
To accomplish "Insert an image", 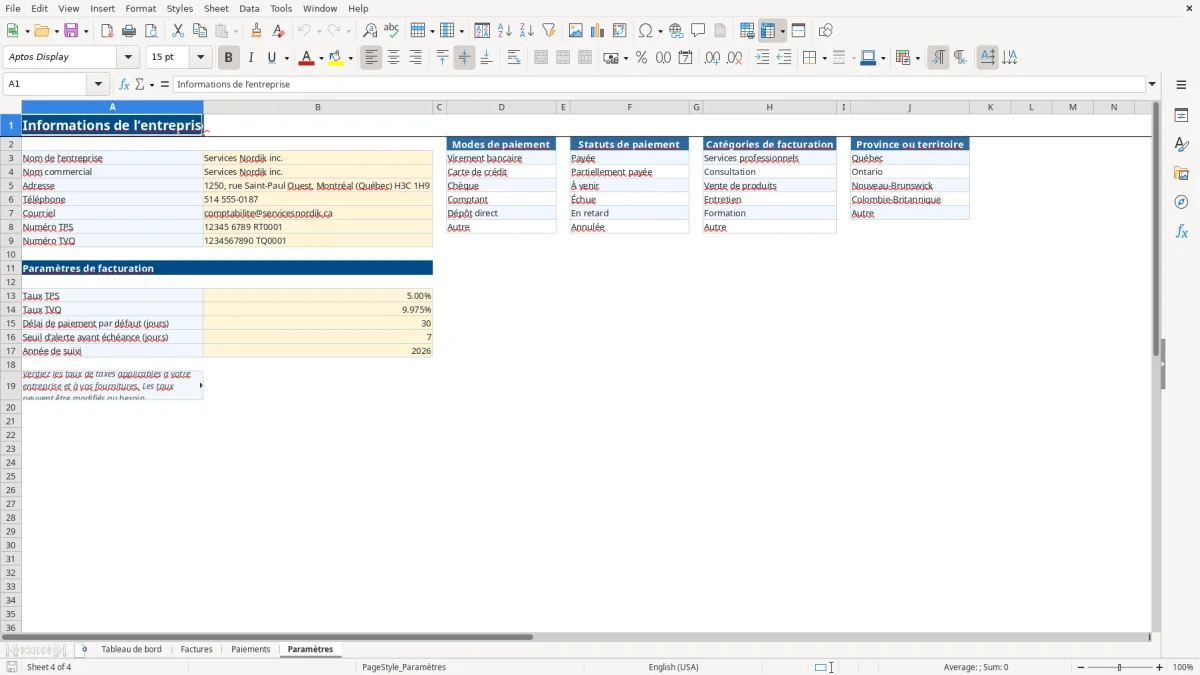I will click(x=576, y=31).
